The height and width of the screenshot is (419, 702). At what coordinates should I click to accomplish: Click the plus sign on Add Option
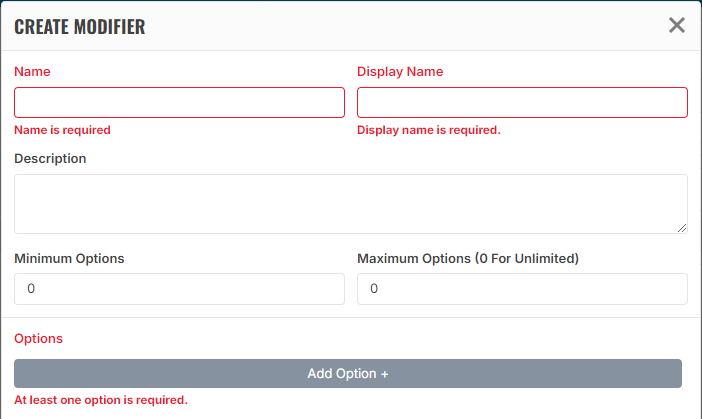click(384, 374)
